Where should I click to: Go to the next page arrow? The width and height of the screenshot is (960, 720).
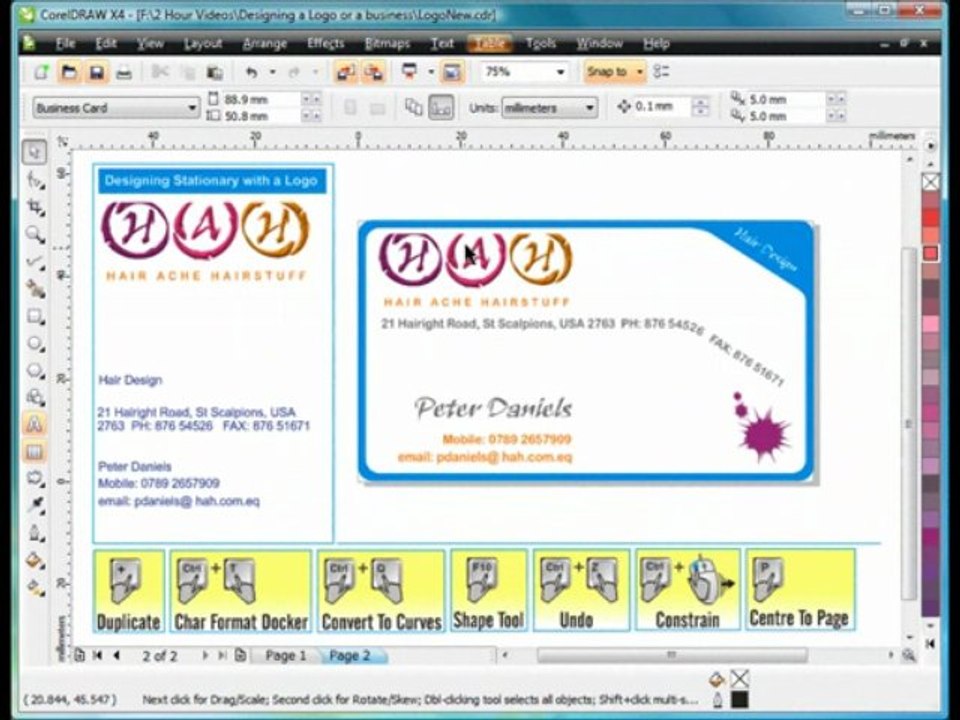205,656
